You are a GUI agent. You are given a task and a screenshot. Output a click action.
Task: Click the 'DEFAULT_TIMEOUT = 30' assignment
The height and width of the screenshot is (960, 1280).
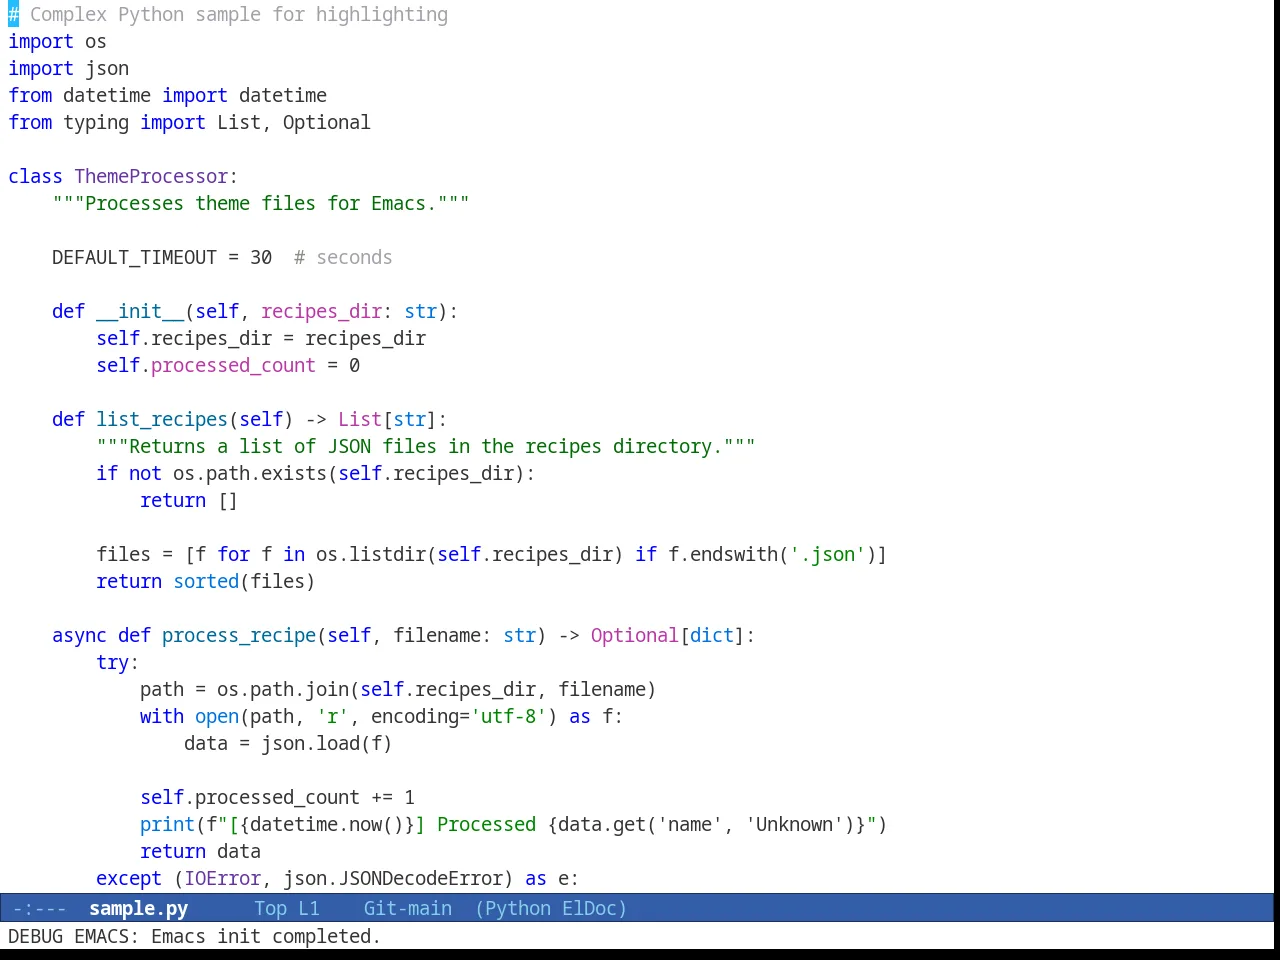click(x=162, y=258)
